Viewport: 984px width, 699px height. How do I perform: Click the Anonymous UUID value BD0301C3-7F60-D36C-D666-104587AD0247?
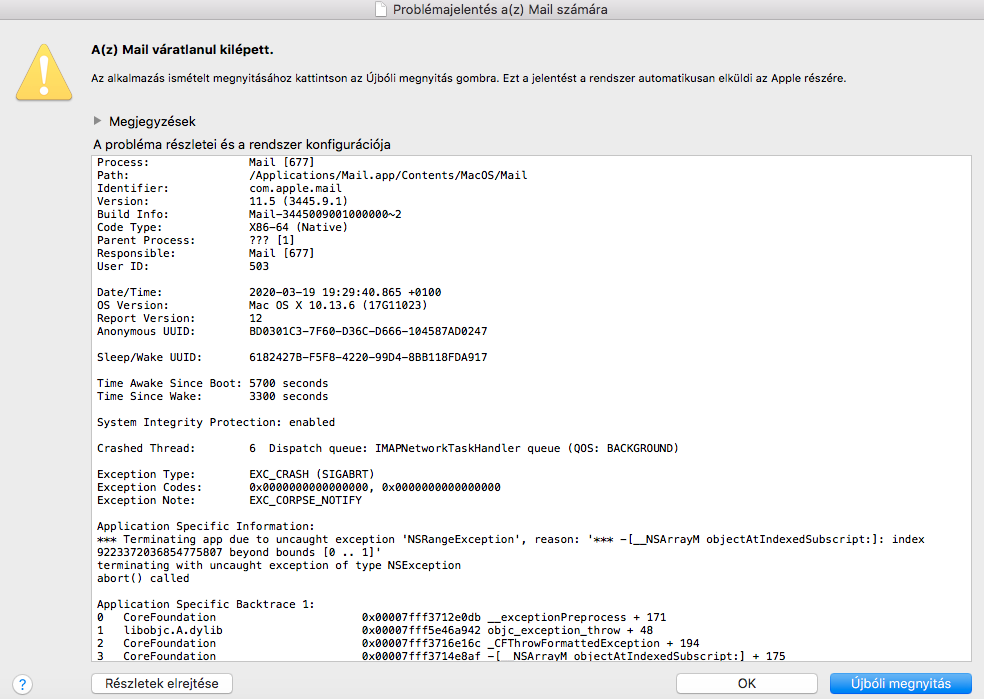click(x=368, y=331)
